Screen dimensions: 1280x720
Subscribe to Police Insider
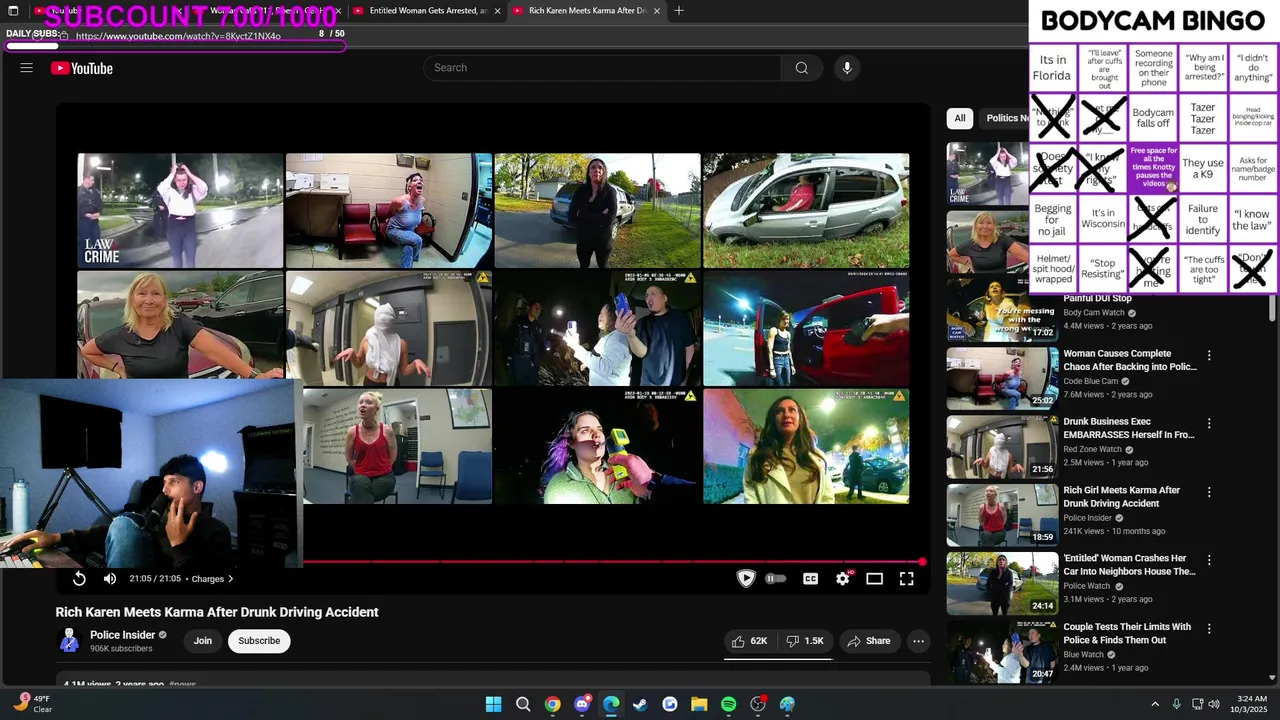pos(259,641)
